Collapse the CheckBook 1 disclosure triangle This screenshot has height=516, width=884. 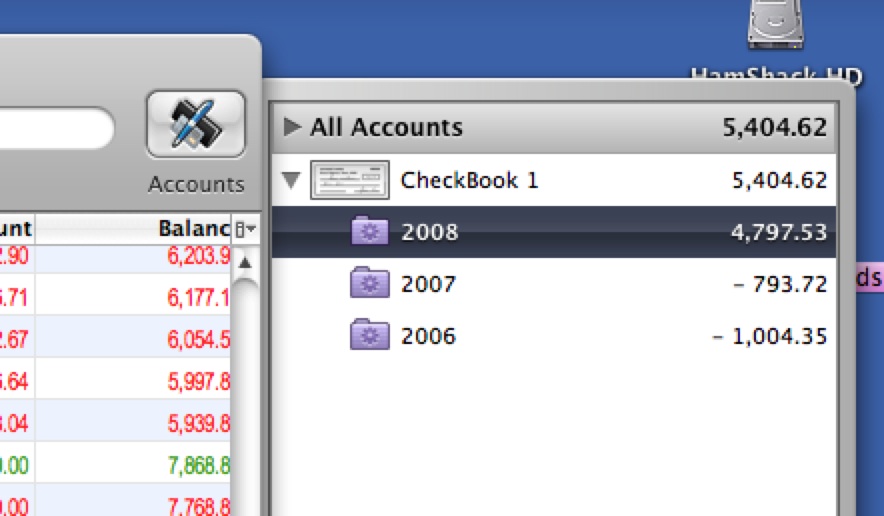click(291, 180)
